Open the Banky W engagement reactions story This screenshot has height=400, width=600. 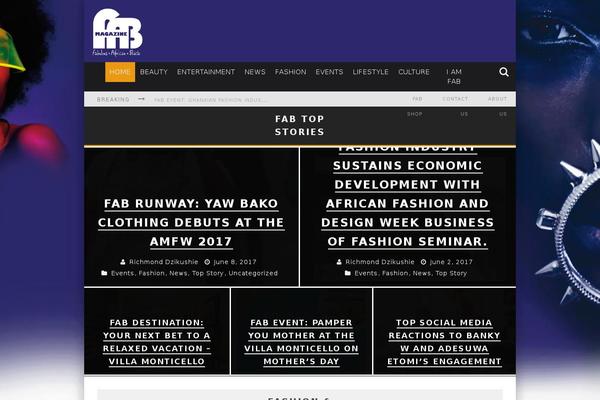coord(444,342)
